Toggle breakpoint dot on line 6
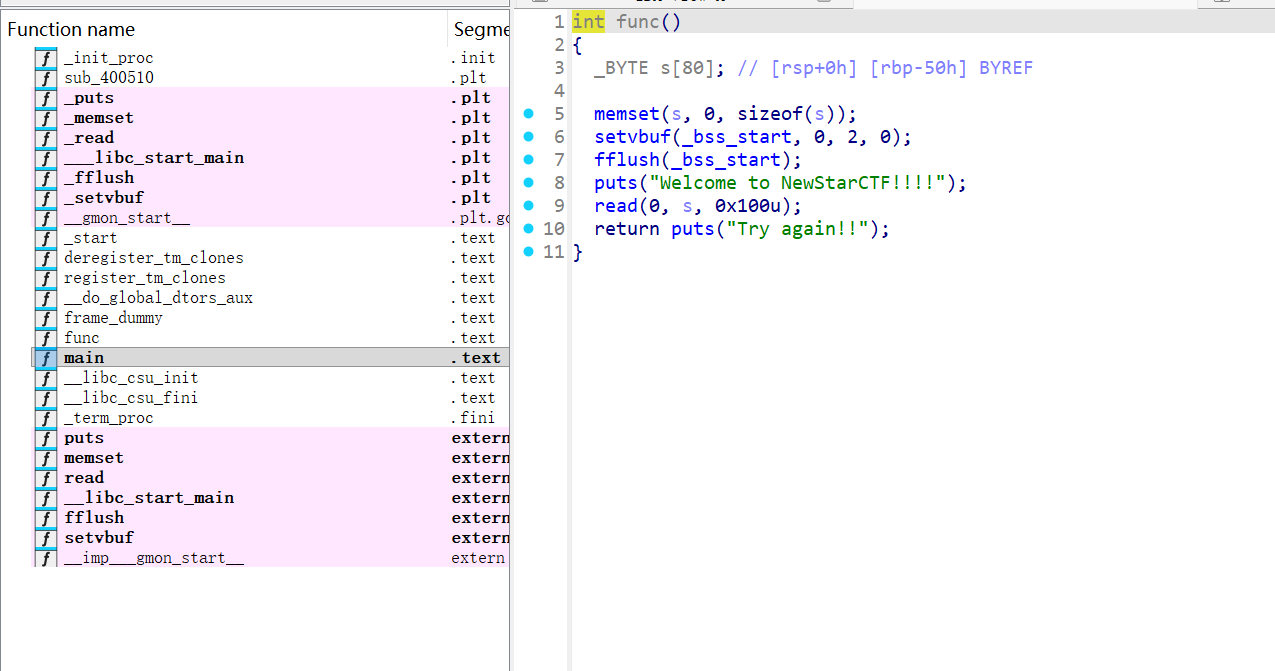This screenshot has width=1275, height=671. 529,137
